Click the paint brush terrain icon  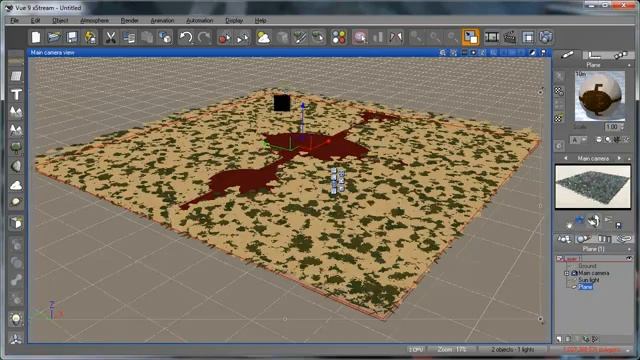click(x=300, y=38)
